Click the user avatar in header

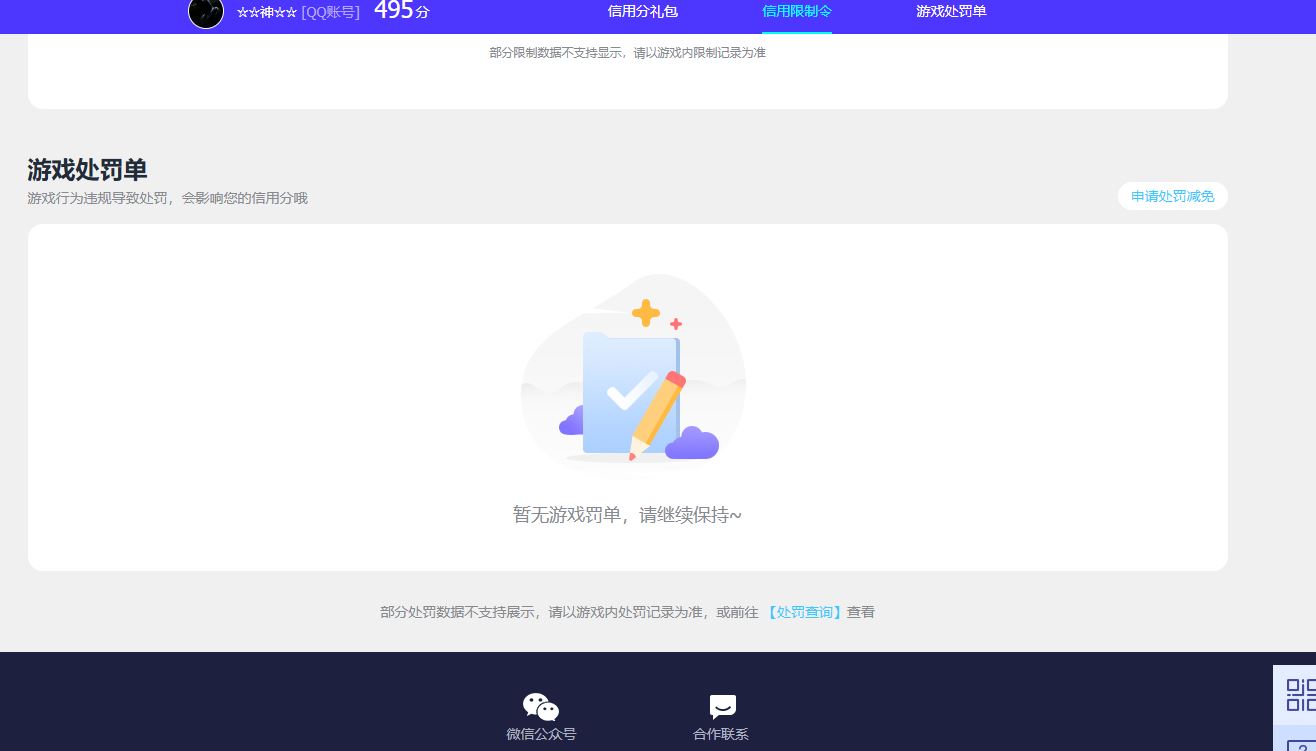[206, 12]
